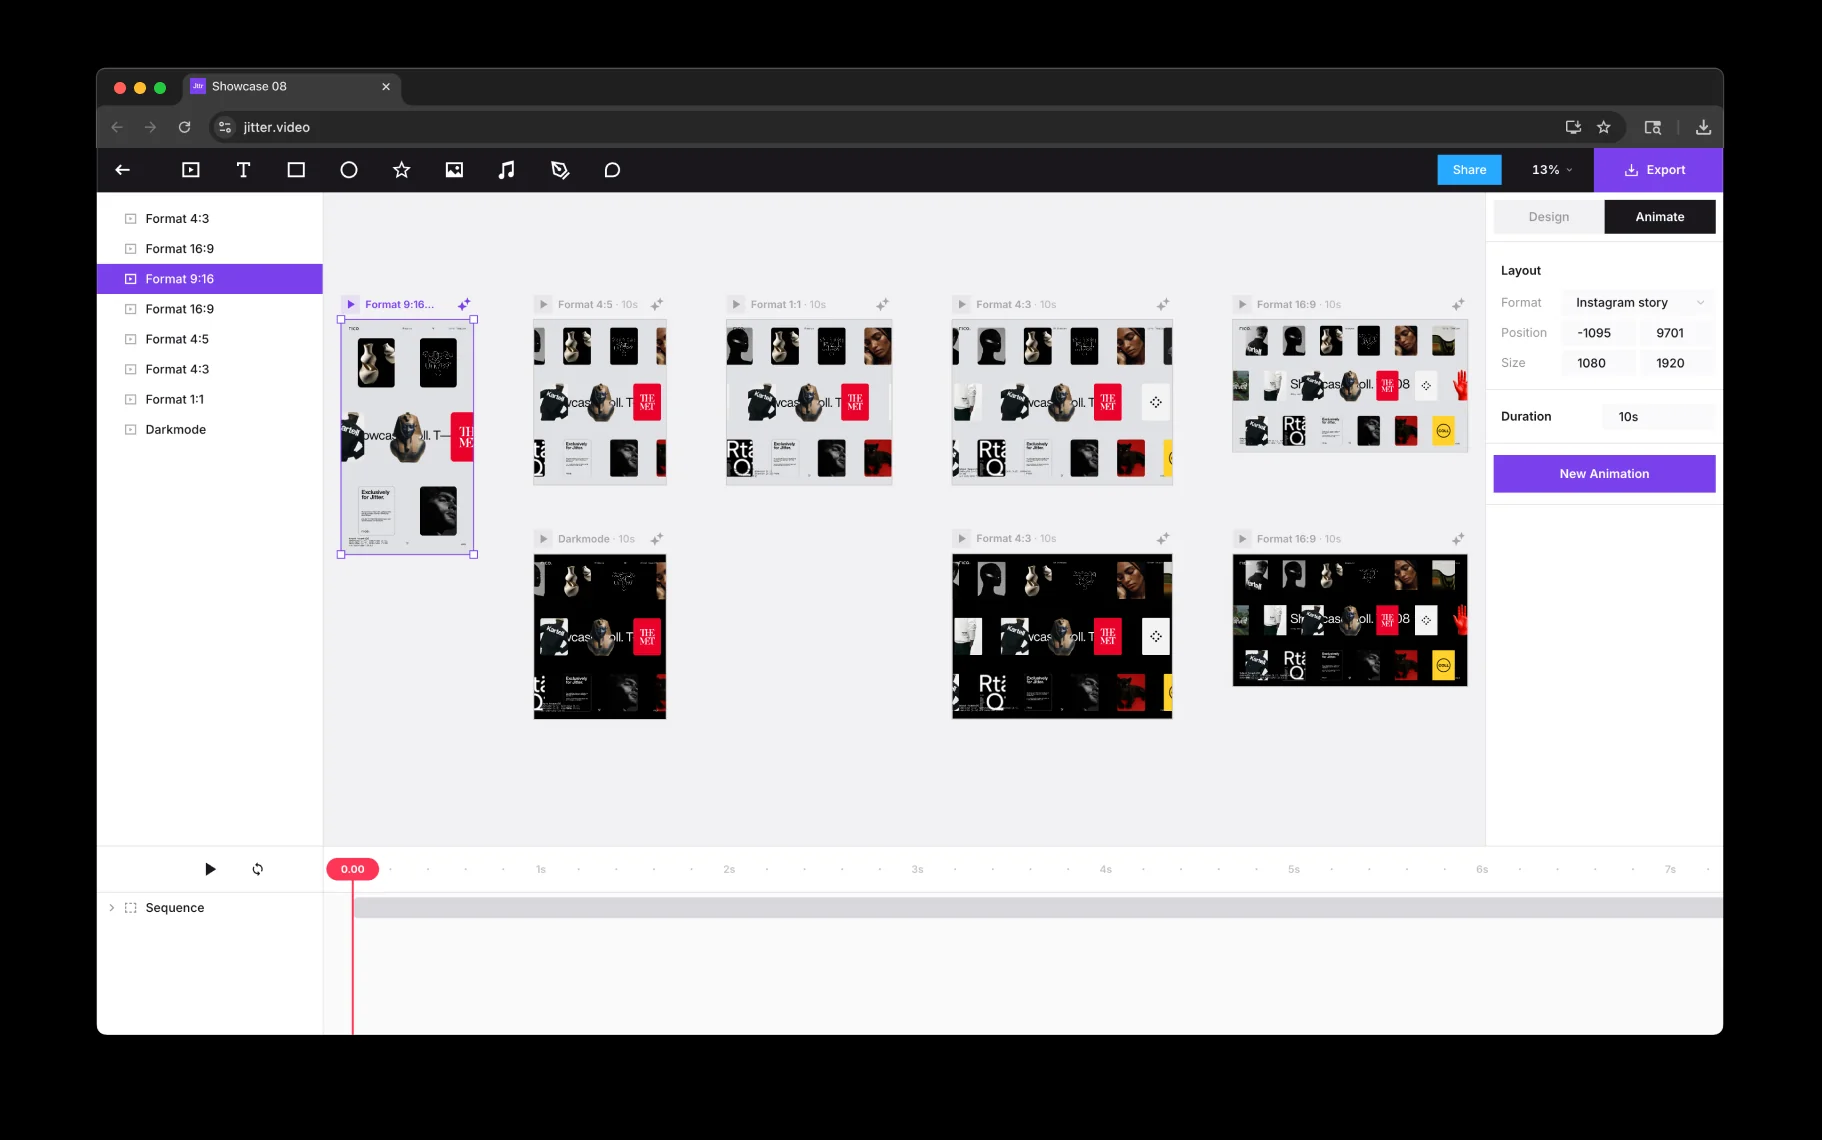Add audio with the music note tool
Screen dimensions: 1822x1140
pos(507,170)
